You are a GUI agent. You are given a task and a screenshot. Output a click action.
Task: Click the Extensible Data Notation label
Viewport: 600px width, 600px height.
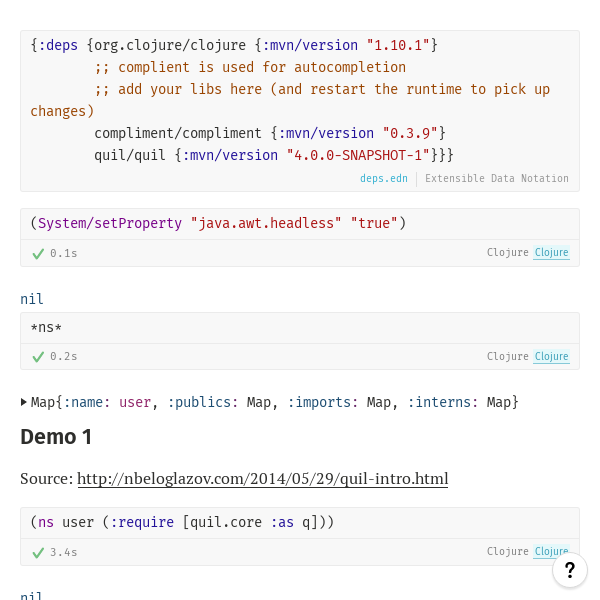496,179
